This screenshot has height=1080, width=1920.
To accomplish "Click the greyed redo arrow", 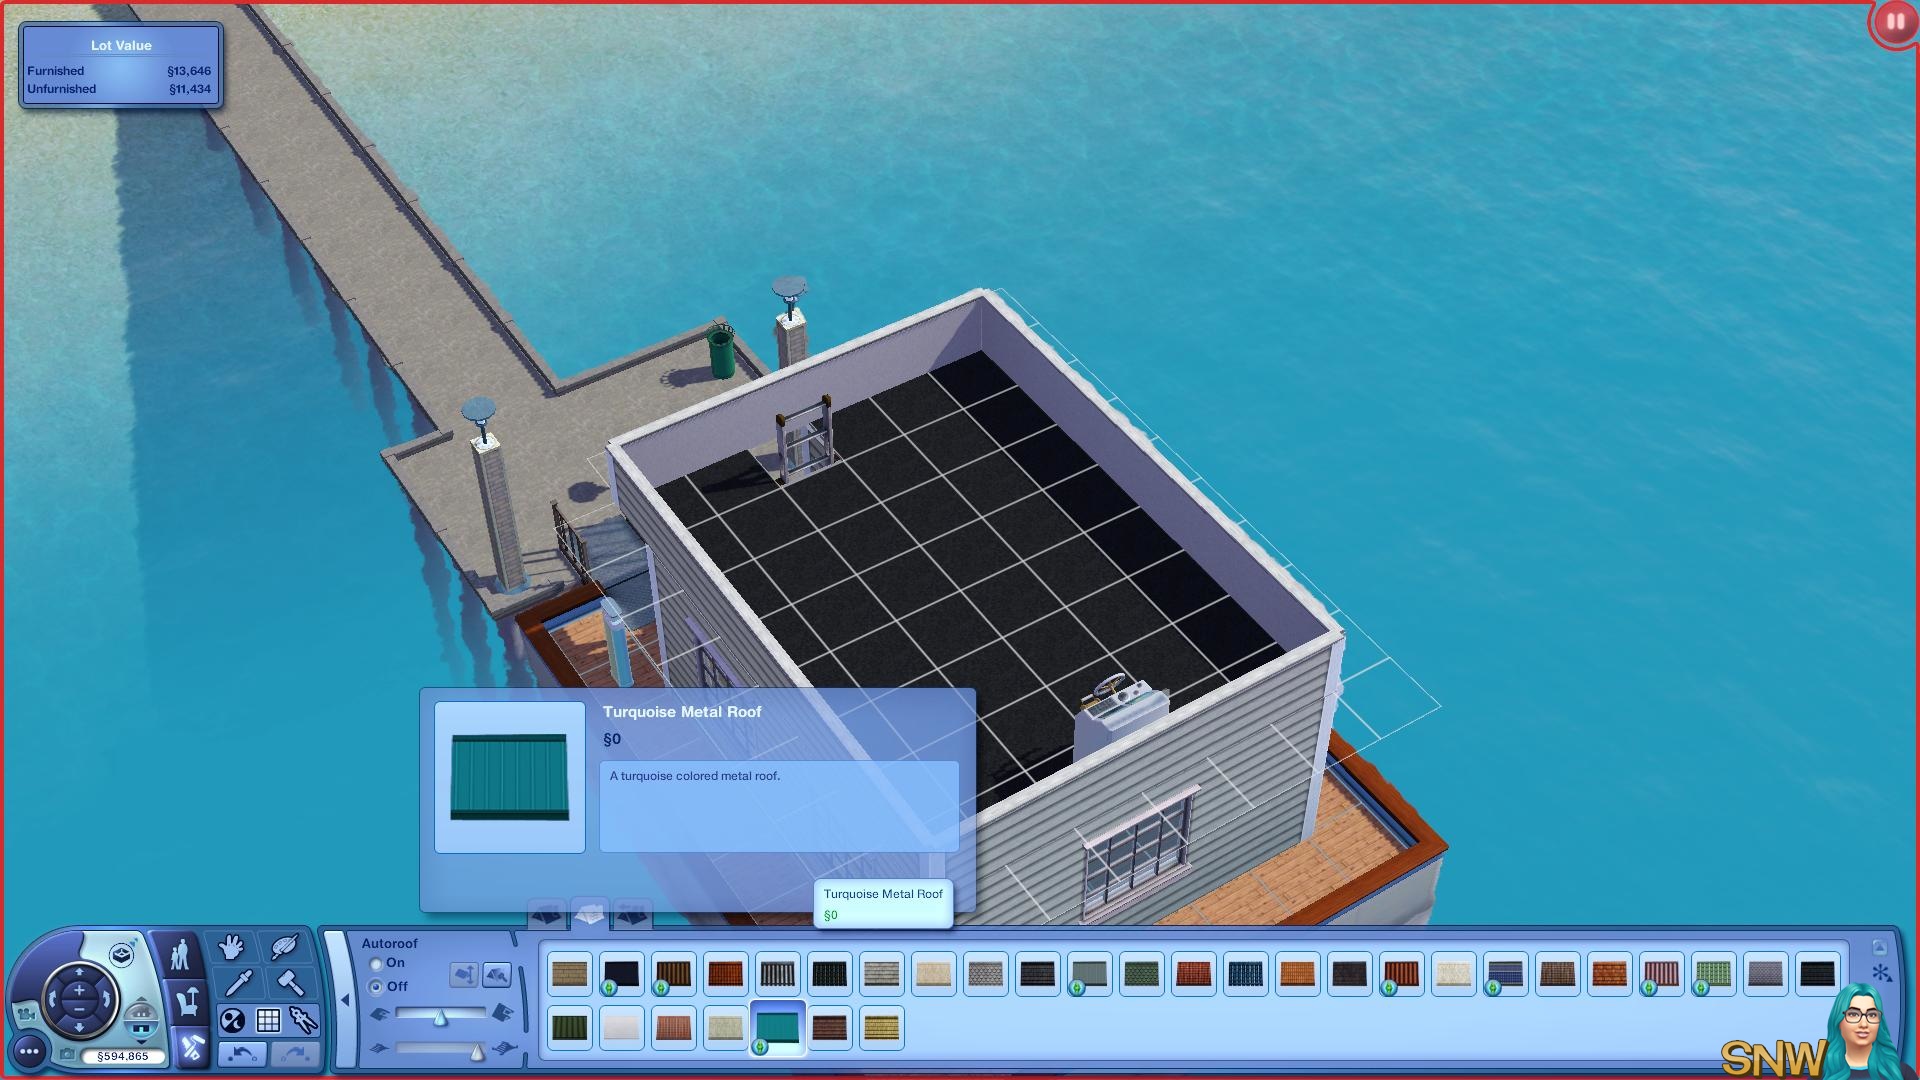I will pos(293,1054).
